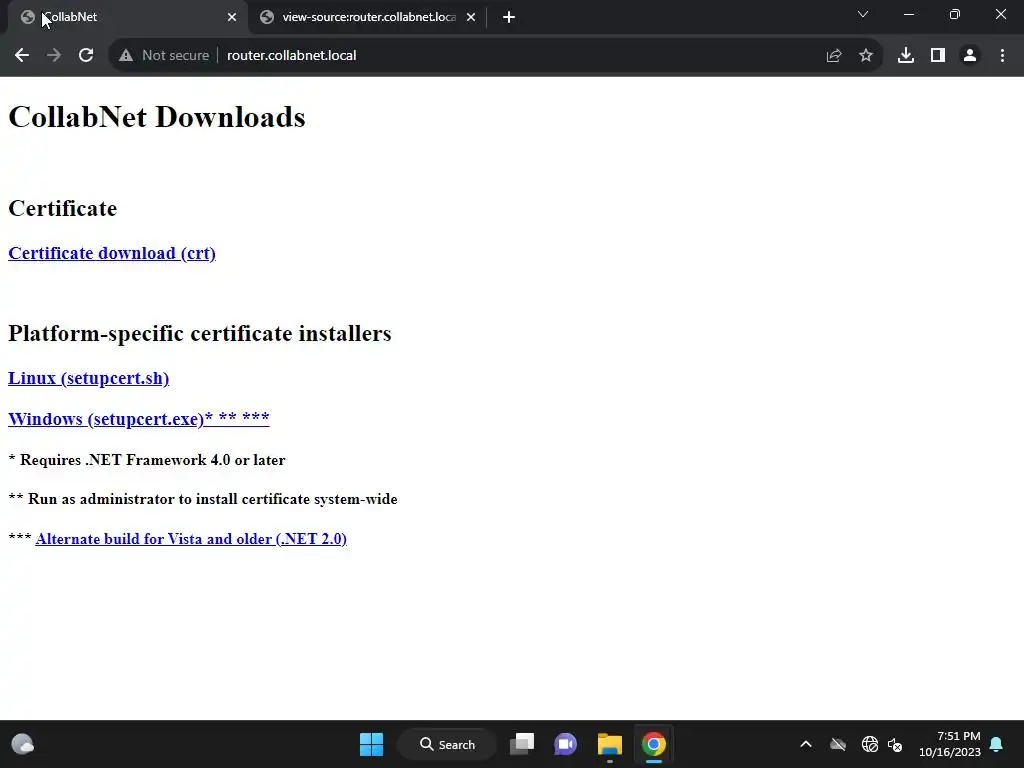This screenshot has width=1024, height=768.
Task: Open the Linux (setupcert.sh) link
Action: (88, 378)
